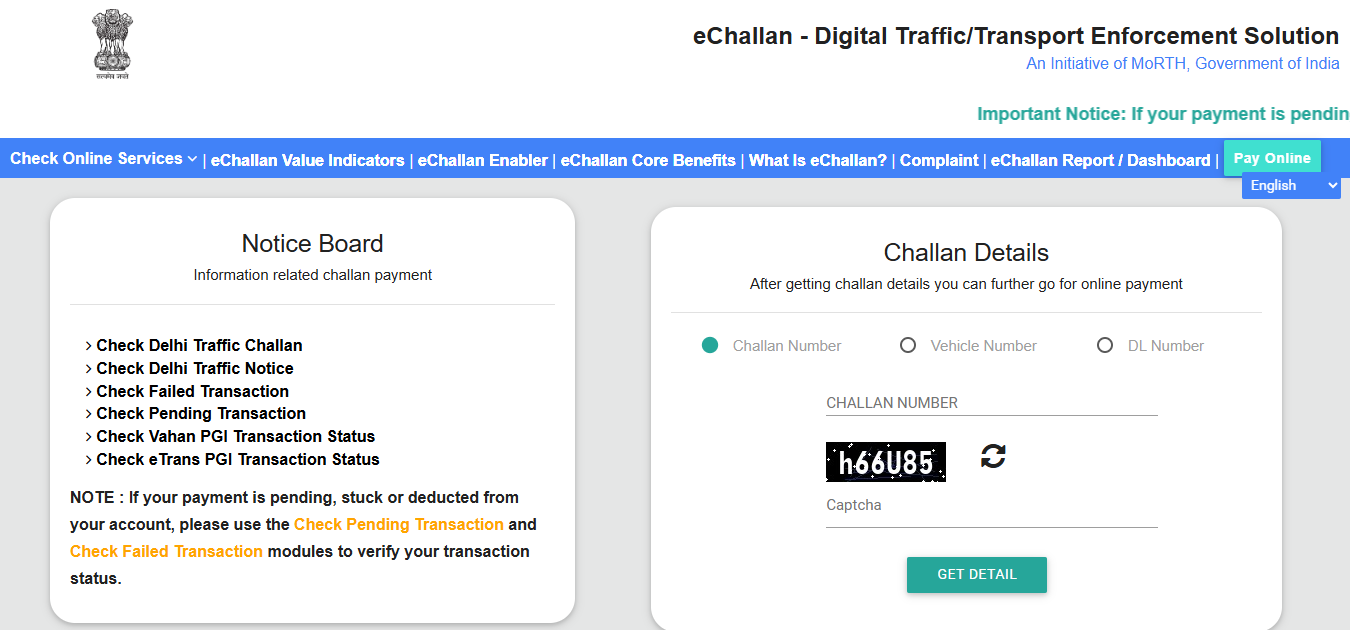Open Check Vahan PGI Transaction Status
Viewport: 1350px width, 630px height.
pos(235,436)
